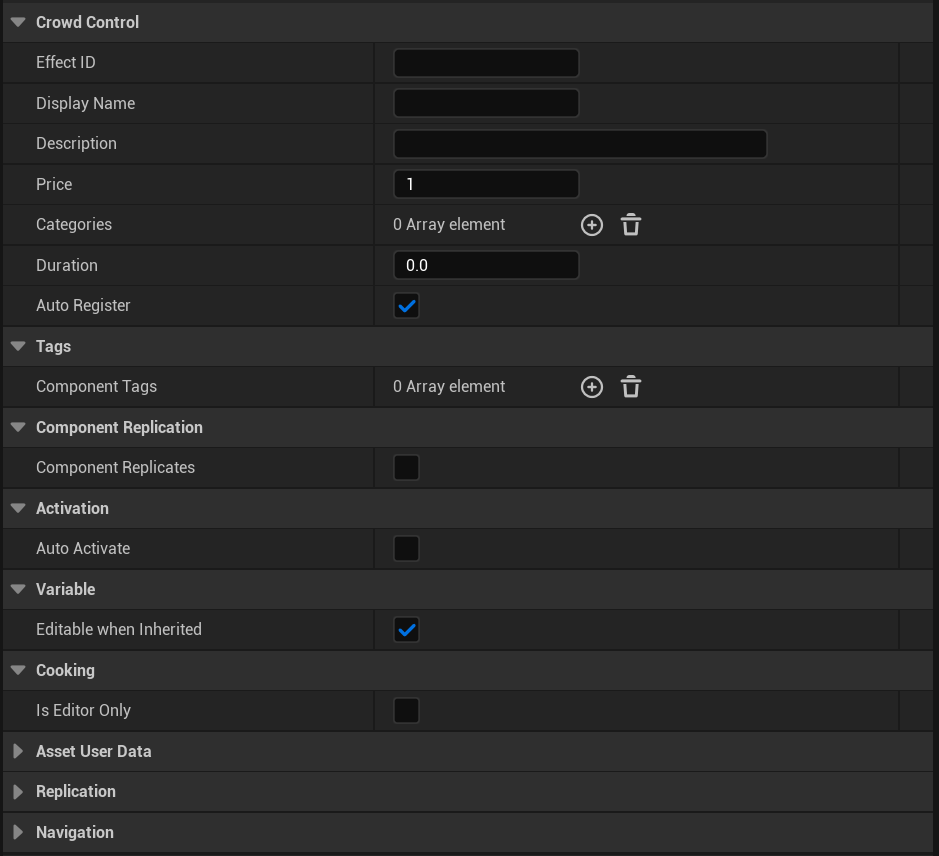Expand the Navigation section
Viewport: 939px width, 856px height.
pyautogui.click(x=18, y=832)
